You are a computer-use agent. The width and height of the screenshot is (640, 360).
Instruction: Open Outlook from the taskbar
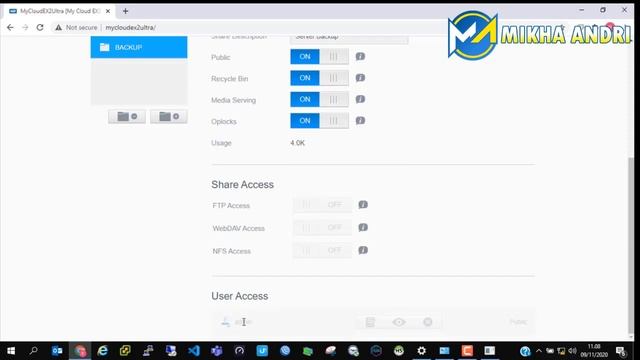[57, 351]
